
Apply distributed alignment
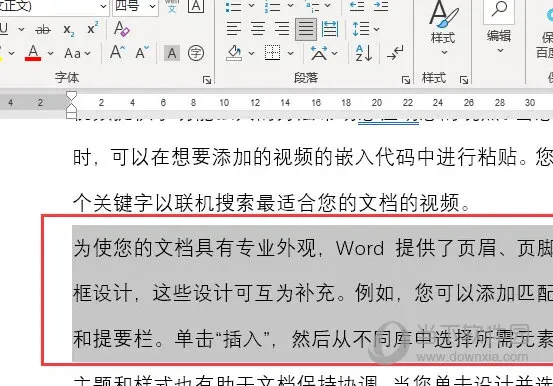pyautogui.click(x=330, y=29)
